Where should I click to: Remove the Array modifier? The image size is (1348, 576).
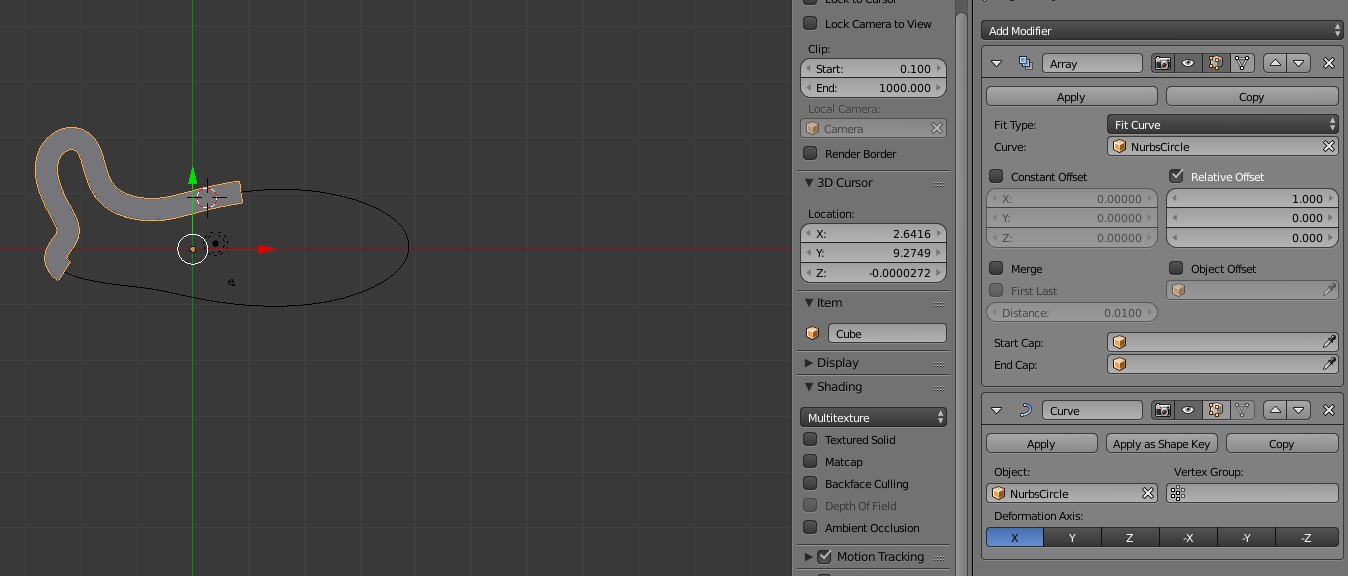coord(1329,63)
